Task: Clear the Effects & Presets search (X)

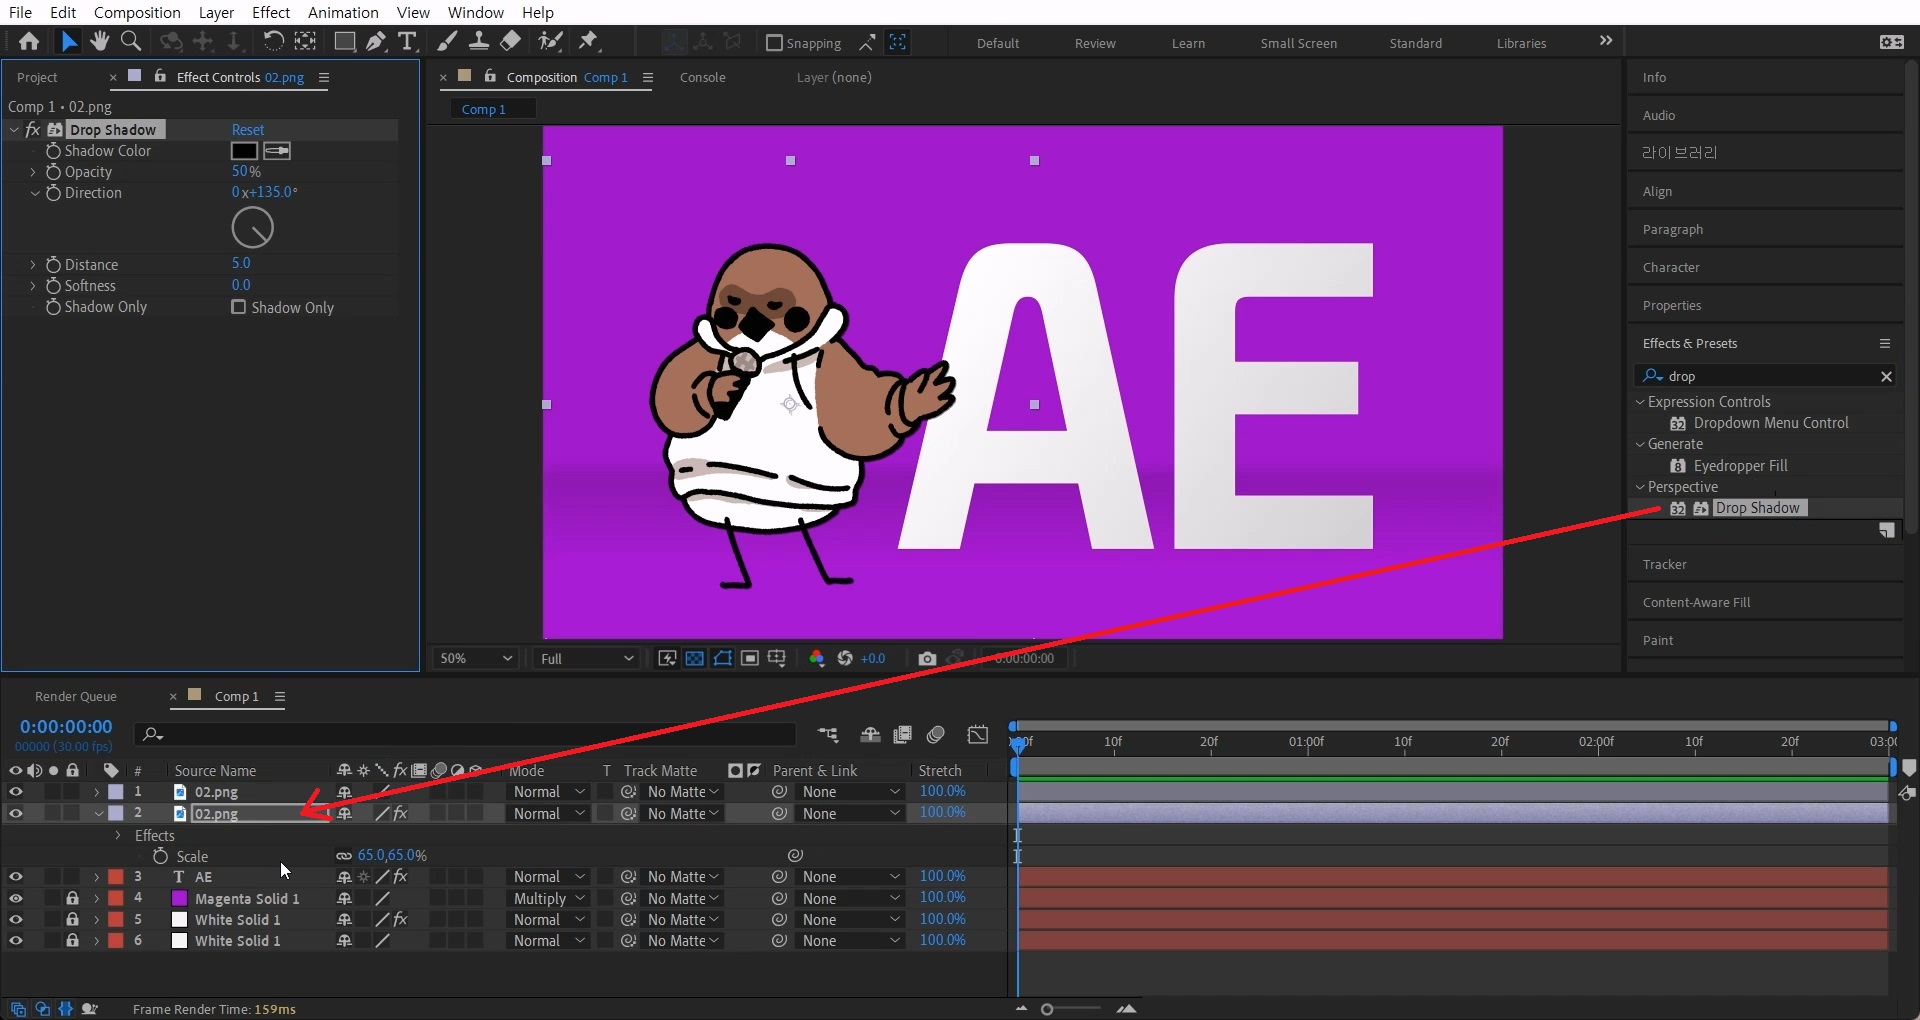Action: [x=1886, y=376]
